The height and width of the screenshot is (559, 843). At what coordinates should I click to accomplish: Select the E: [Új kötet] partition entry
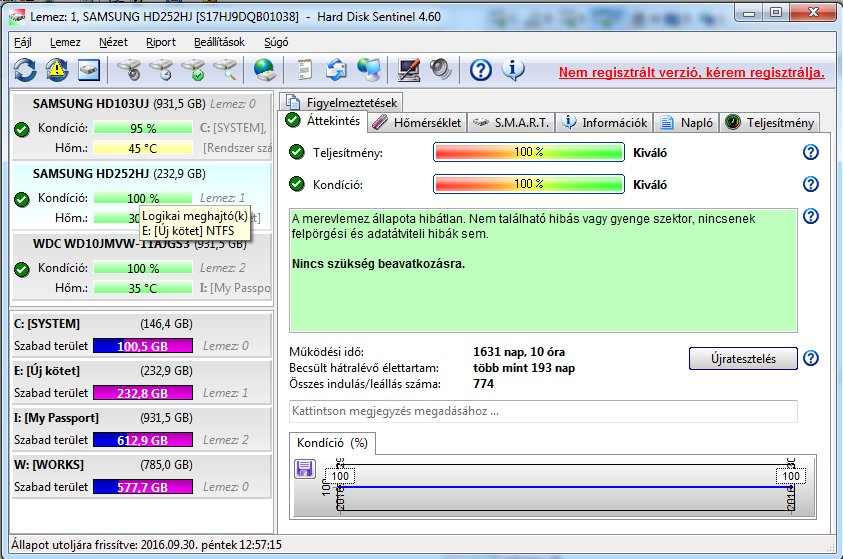(x=141, y=382)
